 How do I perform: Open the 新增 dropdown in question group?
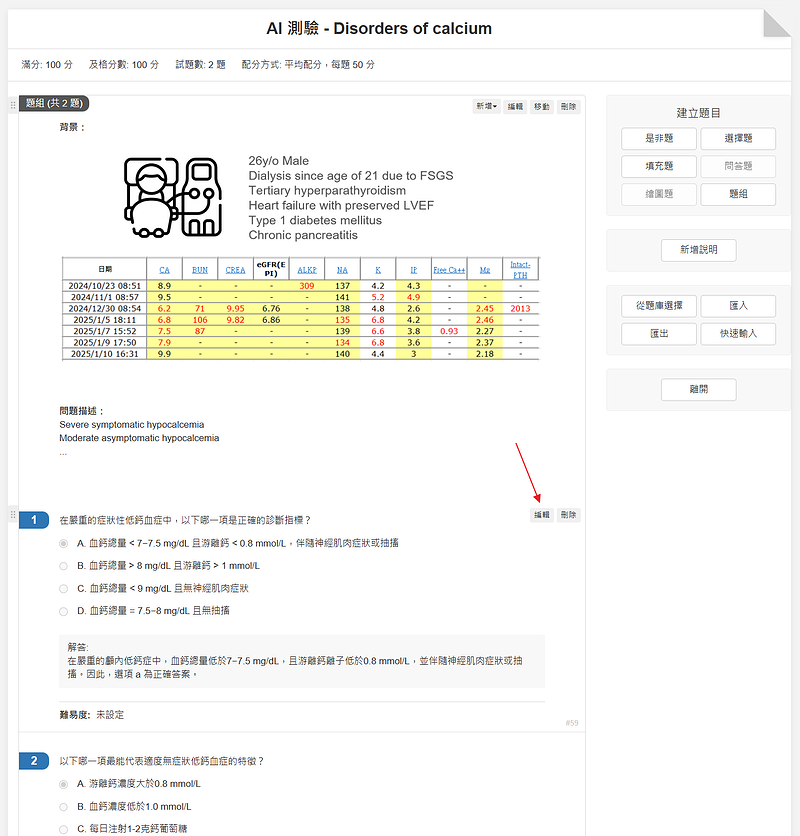point(486,106)
